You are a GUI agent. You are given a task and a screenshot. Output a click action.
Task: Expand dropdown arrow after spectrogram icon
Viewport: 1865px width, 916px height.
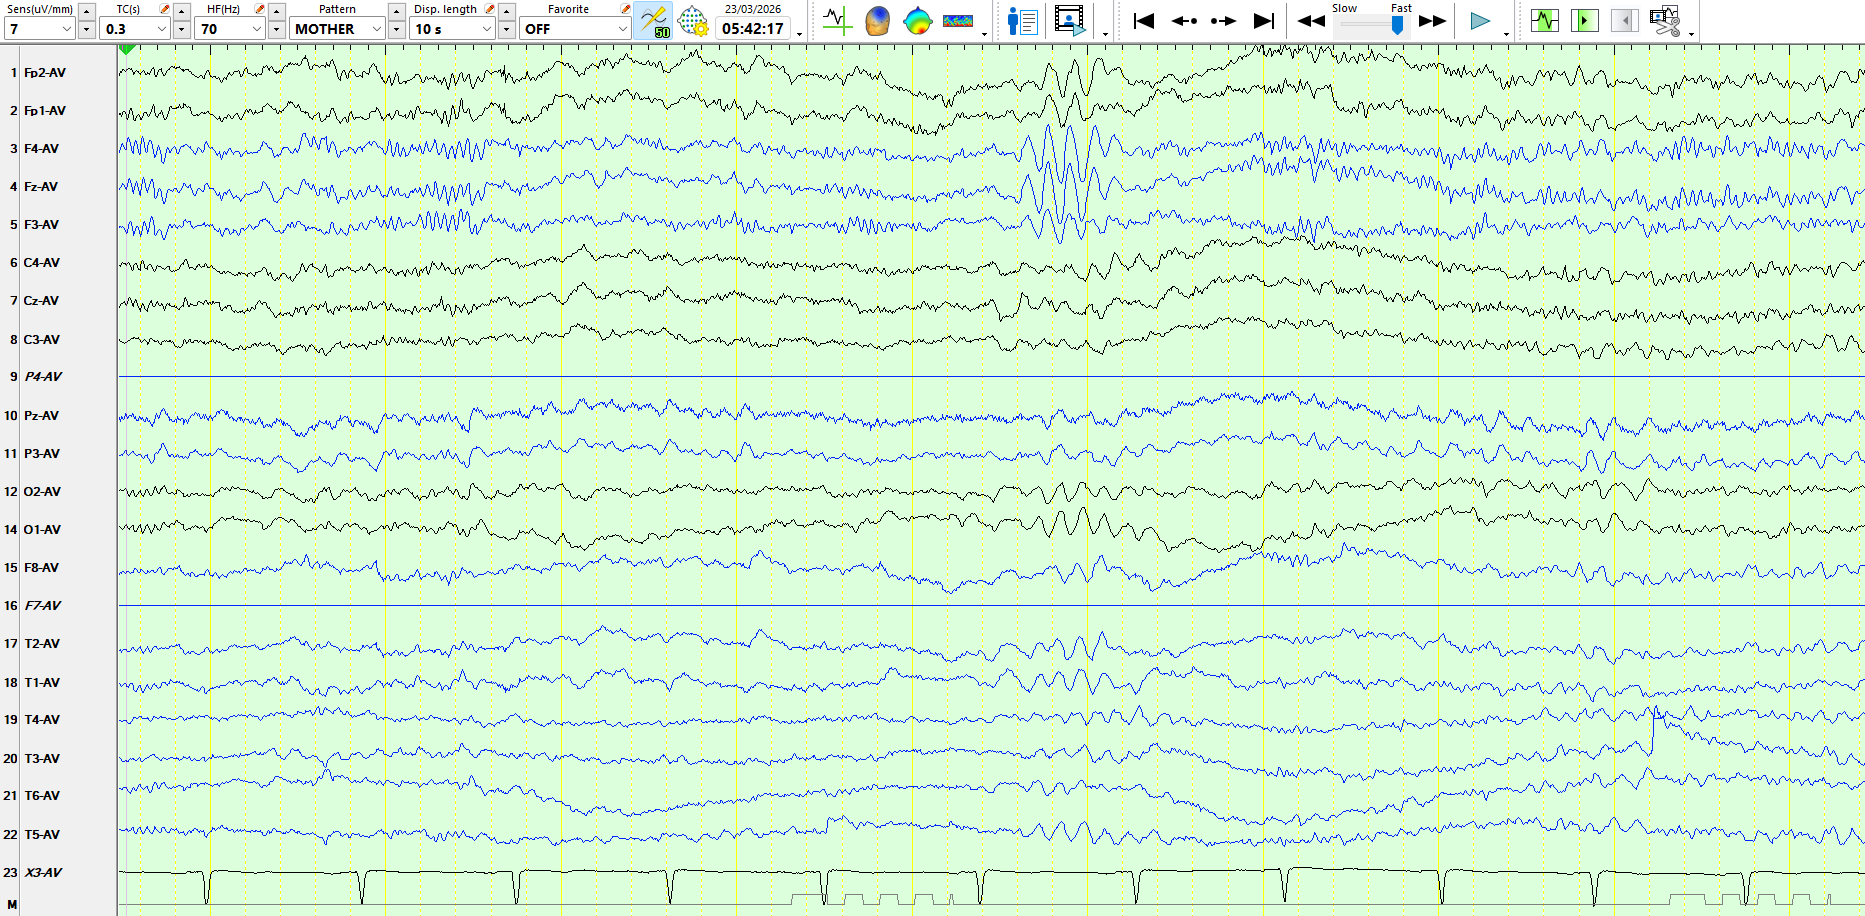click(984, 33)
